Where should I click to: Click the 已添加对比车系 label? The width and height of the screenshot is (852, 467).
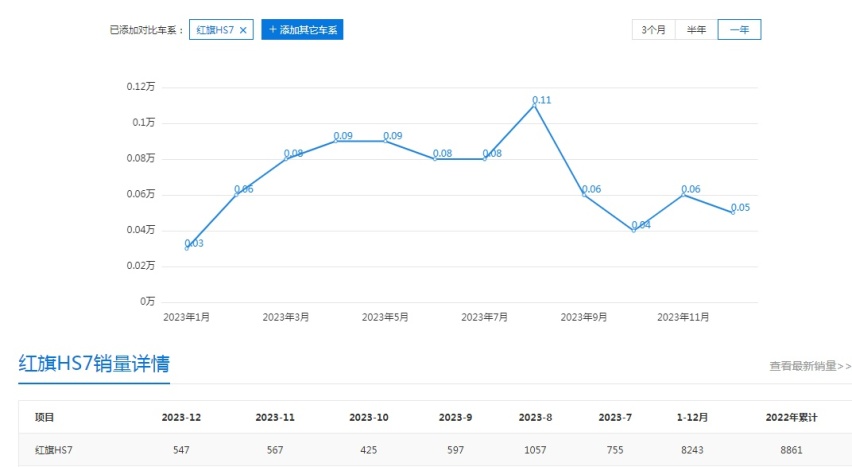click(x=146, y=30)
